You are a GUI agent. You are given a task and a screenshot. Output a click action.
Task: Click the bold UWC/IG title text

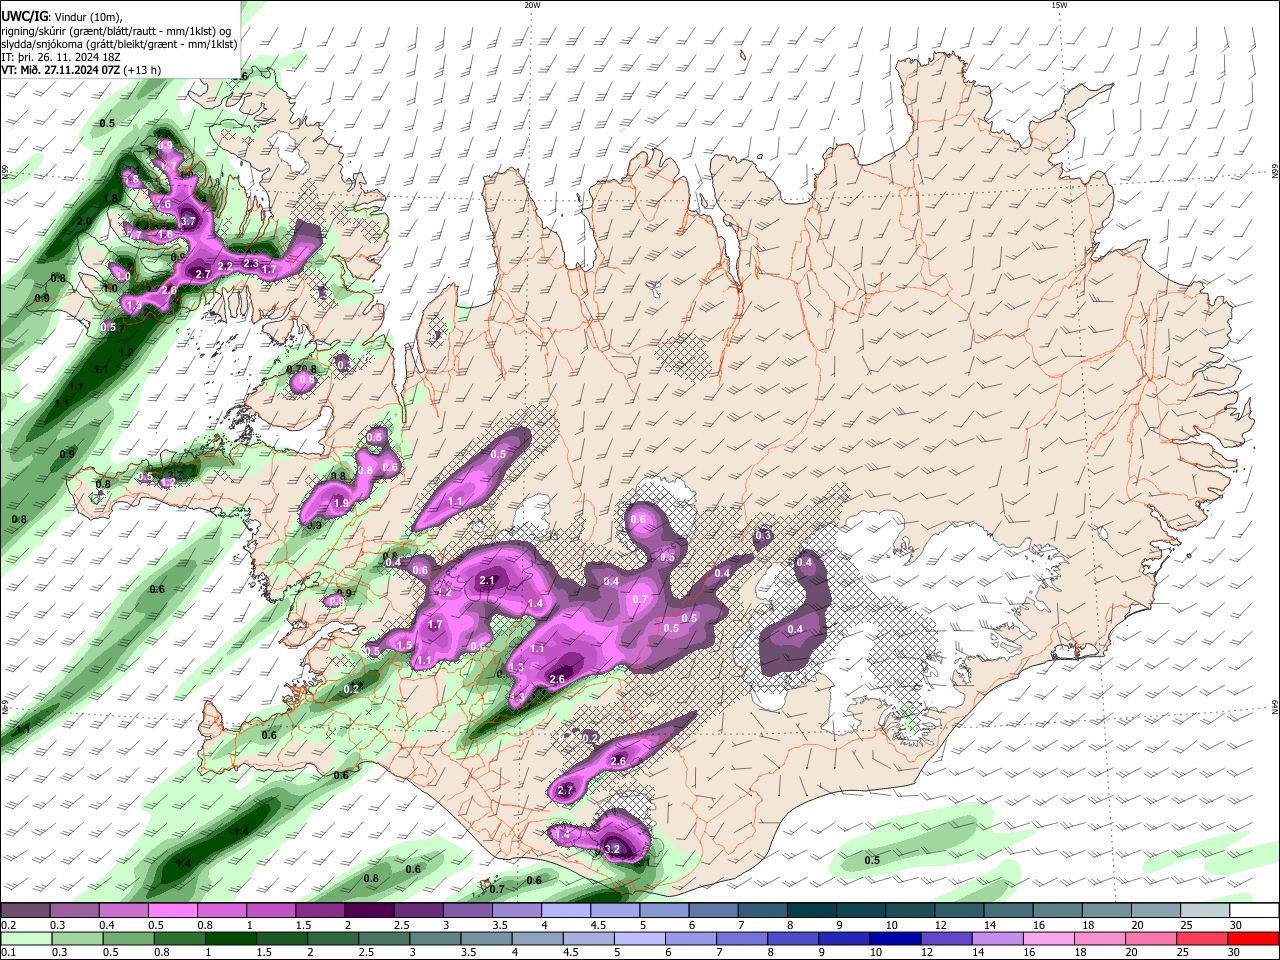point(23,17)
